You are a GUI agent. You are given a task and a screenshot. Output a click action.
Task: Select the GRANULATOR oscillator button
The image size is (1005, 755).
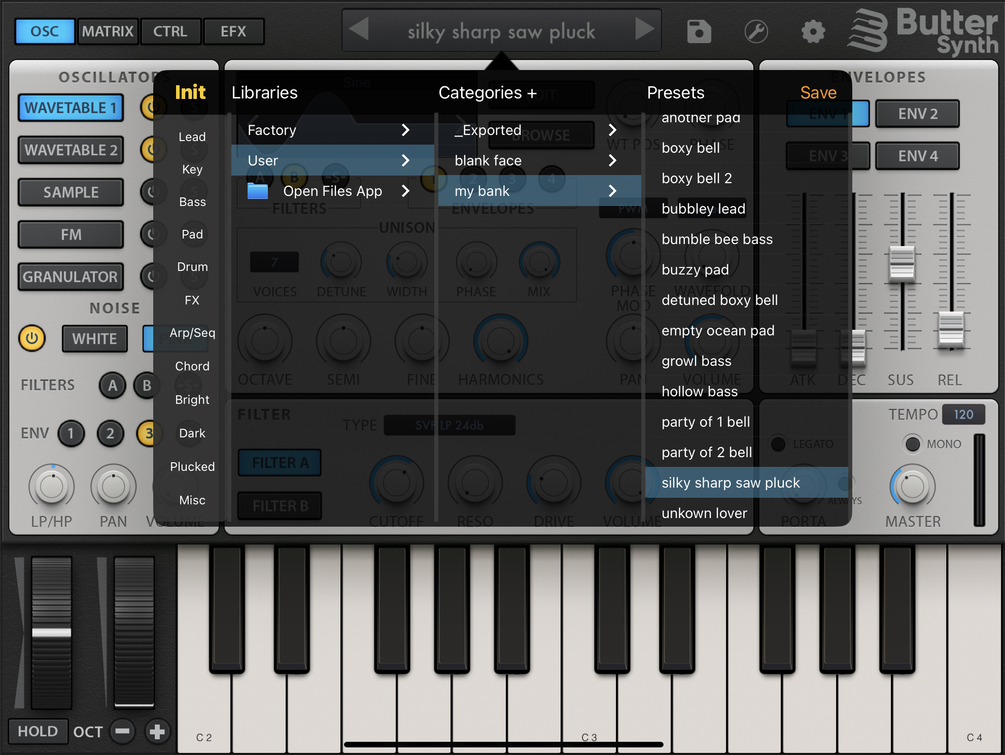[x=71, y=277]
